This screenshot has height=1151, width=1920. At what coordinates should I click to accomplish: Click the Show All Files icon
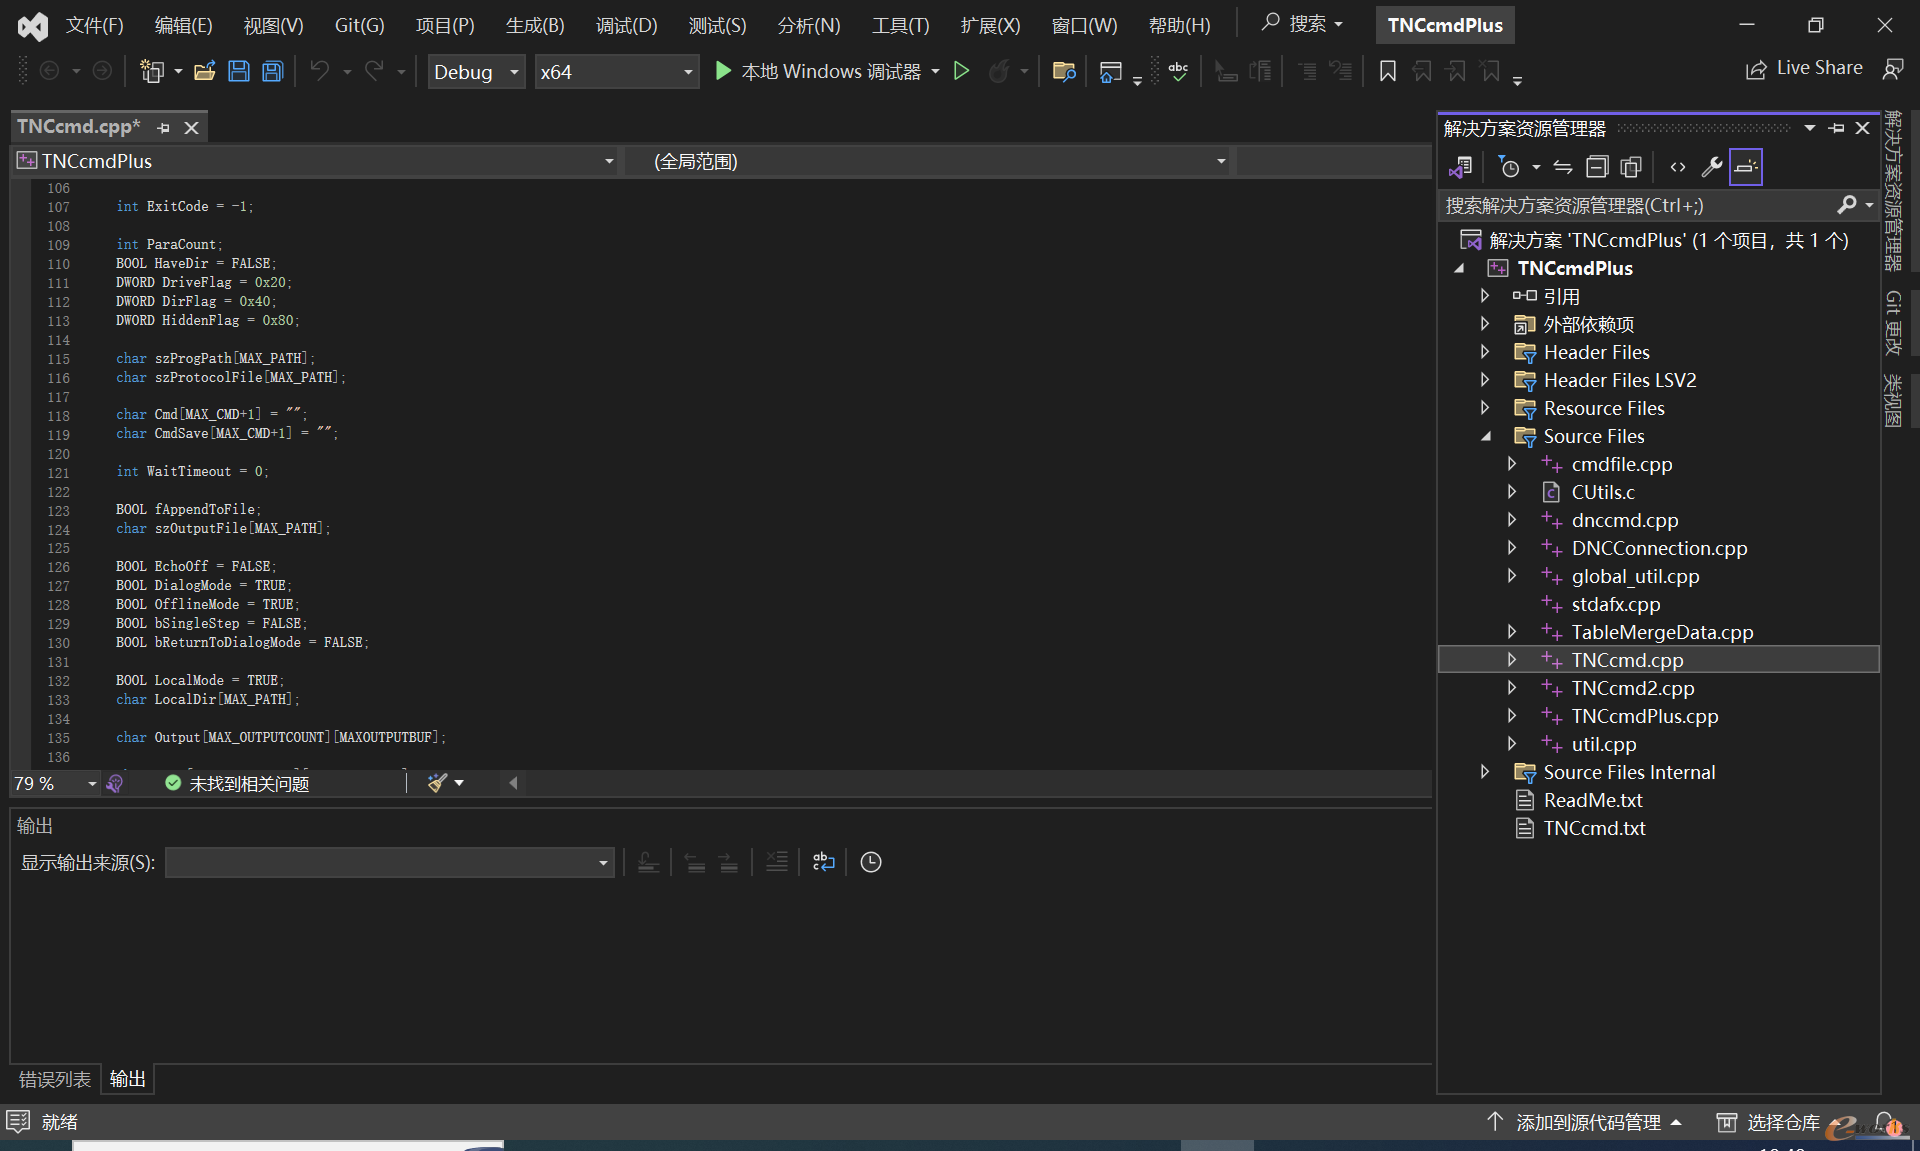tap(1631, 167)
